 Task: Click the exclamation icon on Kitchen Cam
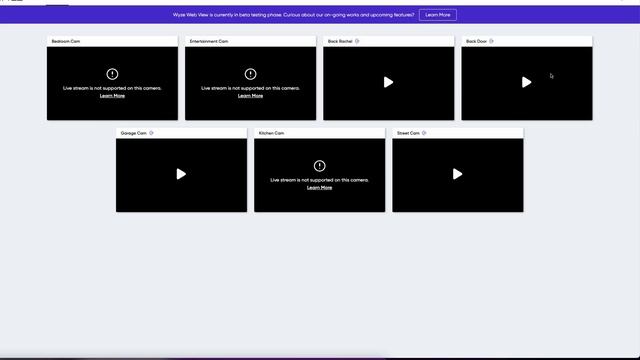click(x=319, y=166)
